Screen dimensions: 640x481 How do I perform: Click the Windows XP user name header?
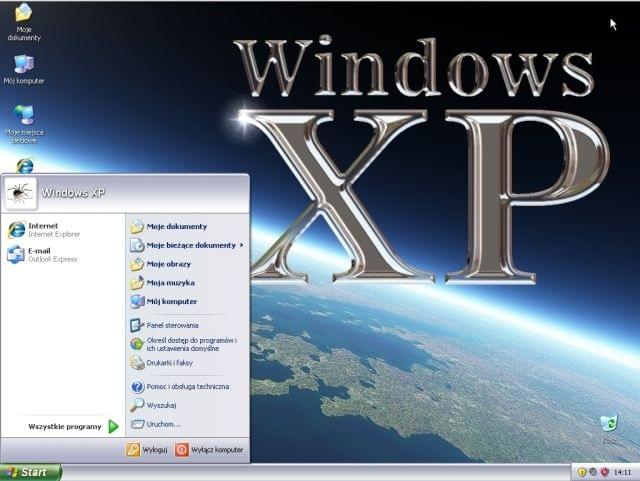point(73,192)
